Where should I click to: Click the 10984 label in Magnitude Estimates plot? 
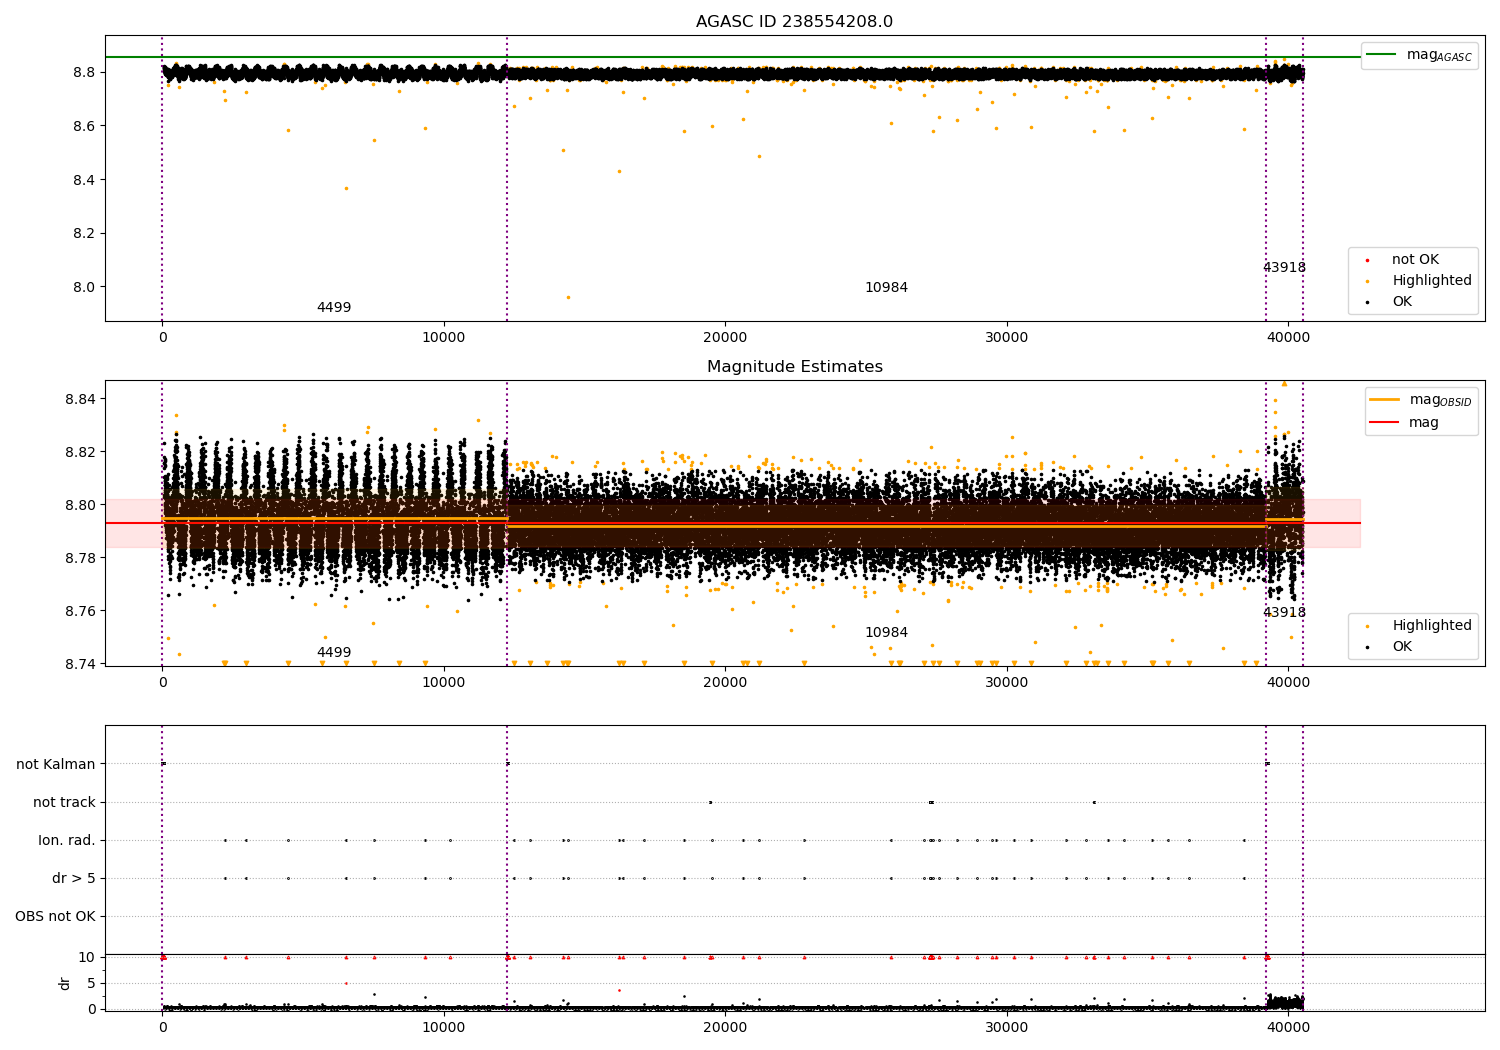[x=886, y=633]
